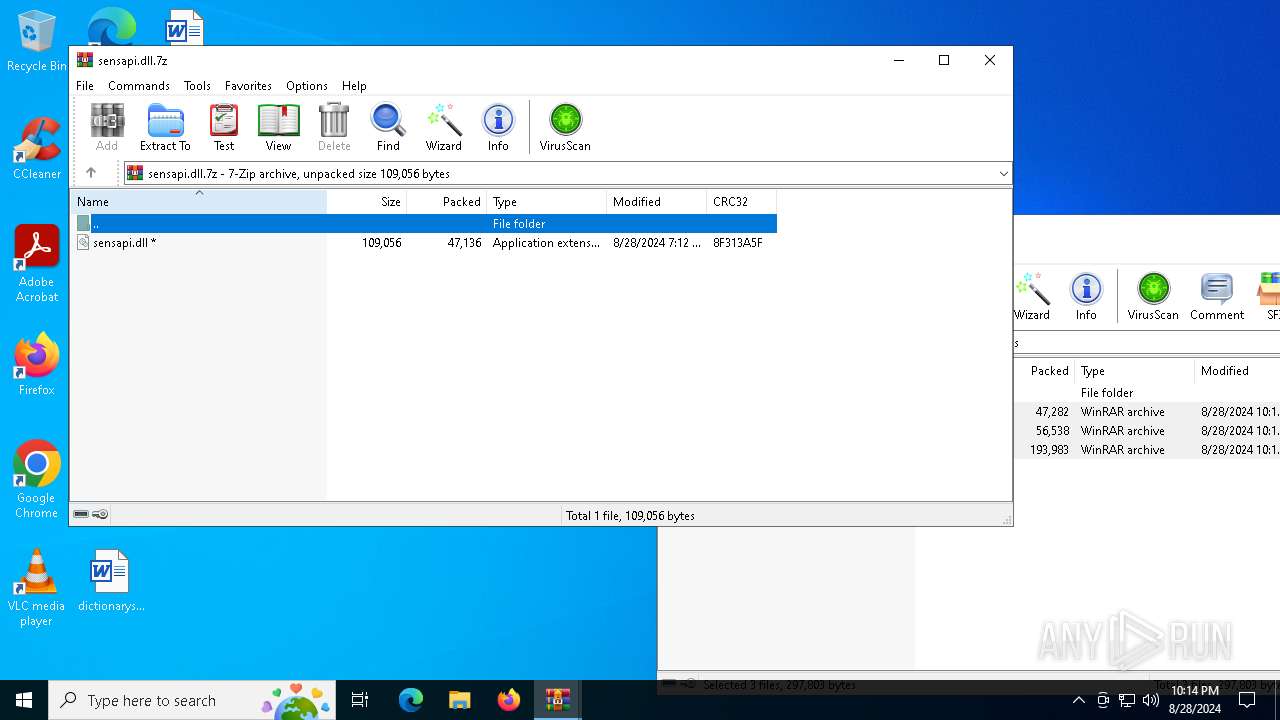
Task: Click the volume tray icon
Action: click(x=1151, y=700)
